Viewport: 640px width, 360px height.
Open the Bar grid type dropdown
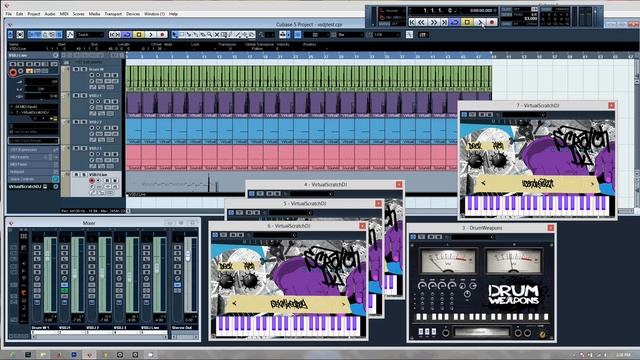pyautogui.click(x=351, y=35)
